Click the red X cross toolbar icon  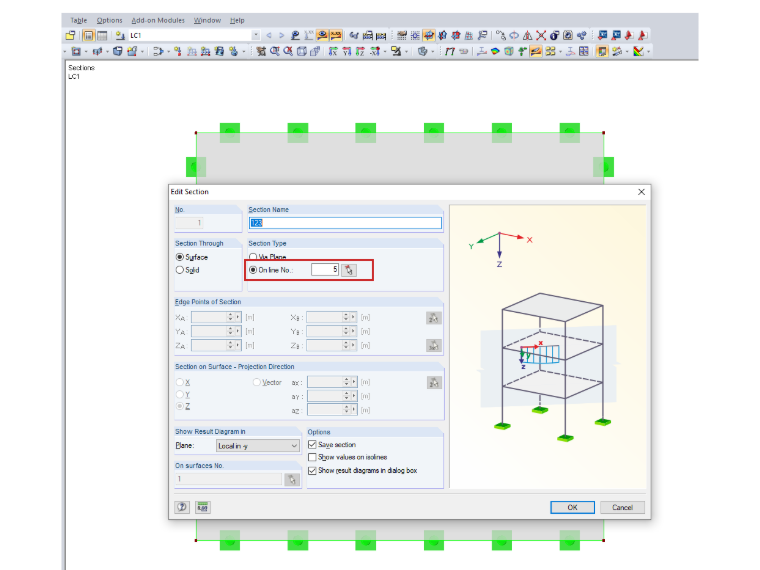(x=541, y=35)
